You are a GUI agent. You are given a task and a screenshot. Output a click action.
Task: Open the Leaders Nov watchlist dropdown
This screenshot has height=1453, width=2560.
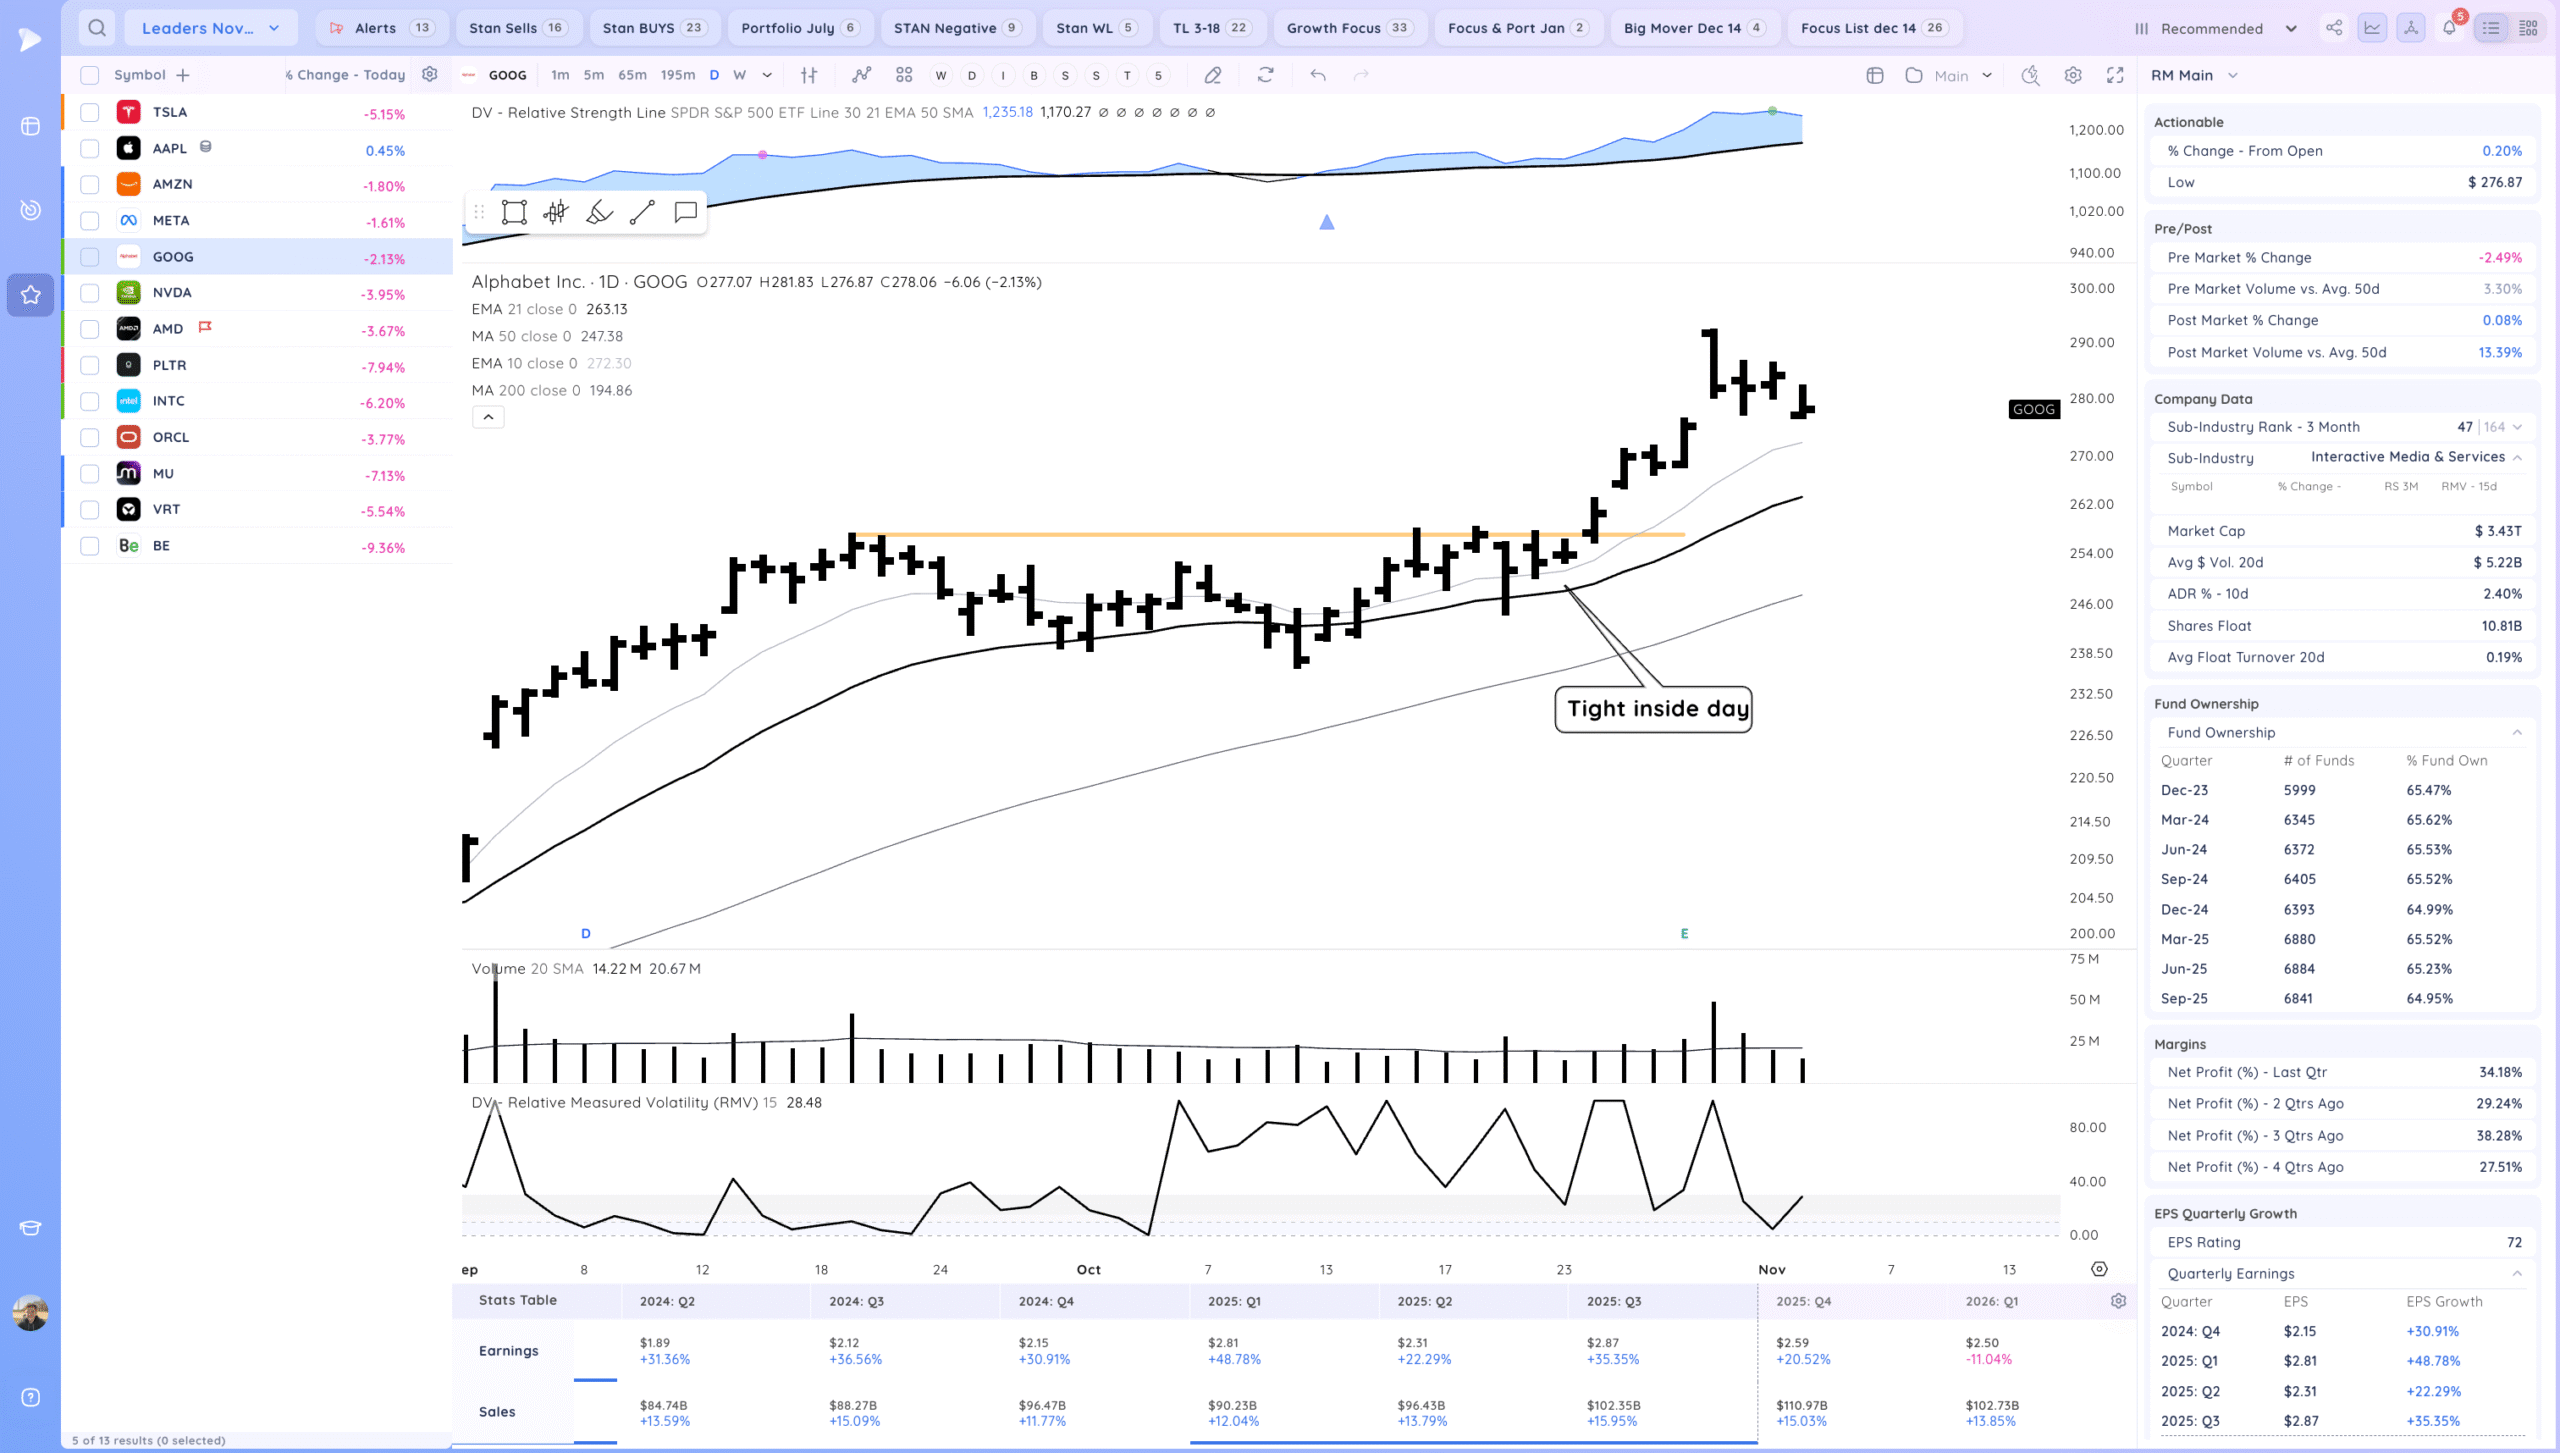coord(210,28)
